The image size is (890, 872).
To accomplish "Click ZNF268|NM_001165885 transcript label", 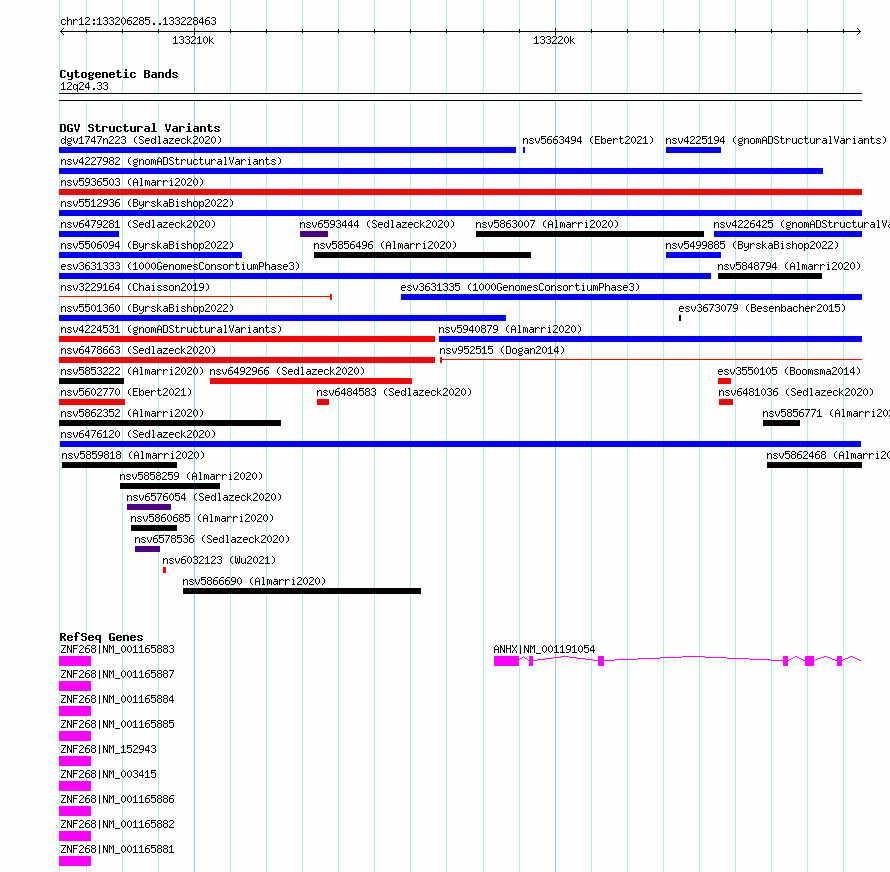I will (117, 724).
